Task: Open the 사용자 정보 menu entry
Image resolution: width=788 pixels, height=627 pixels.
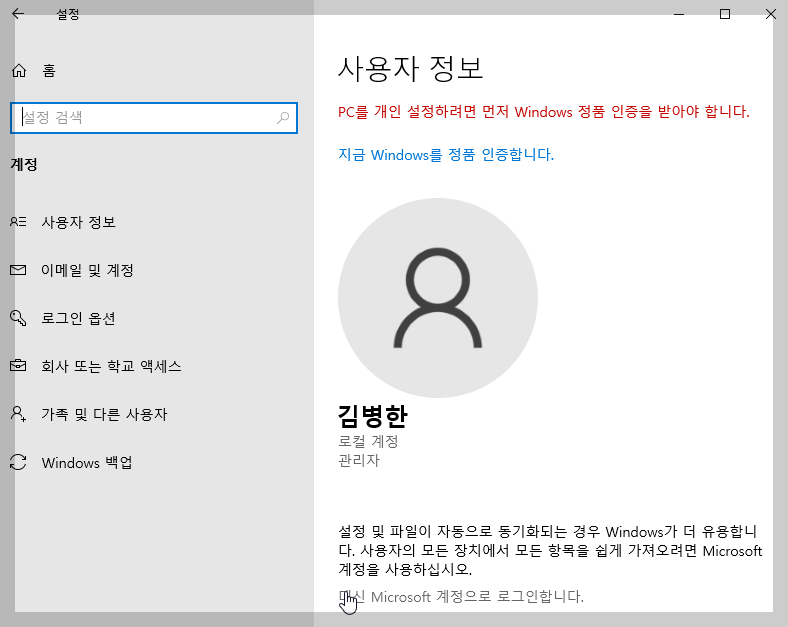Action: 157,222
